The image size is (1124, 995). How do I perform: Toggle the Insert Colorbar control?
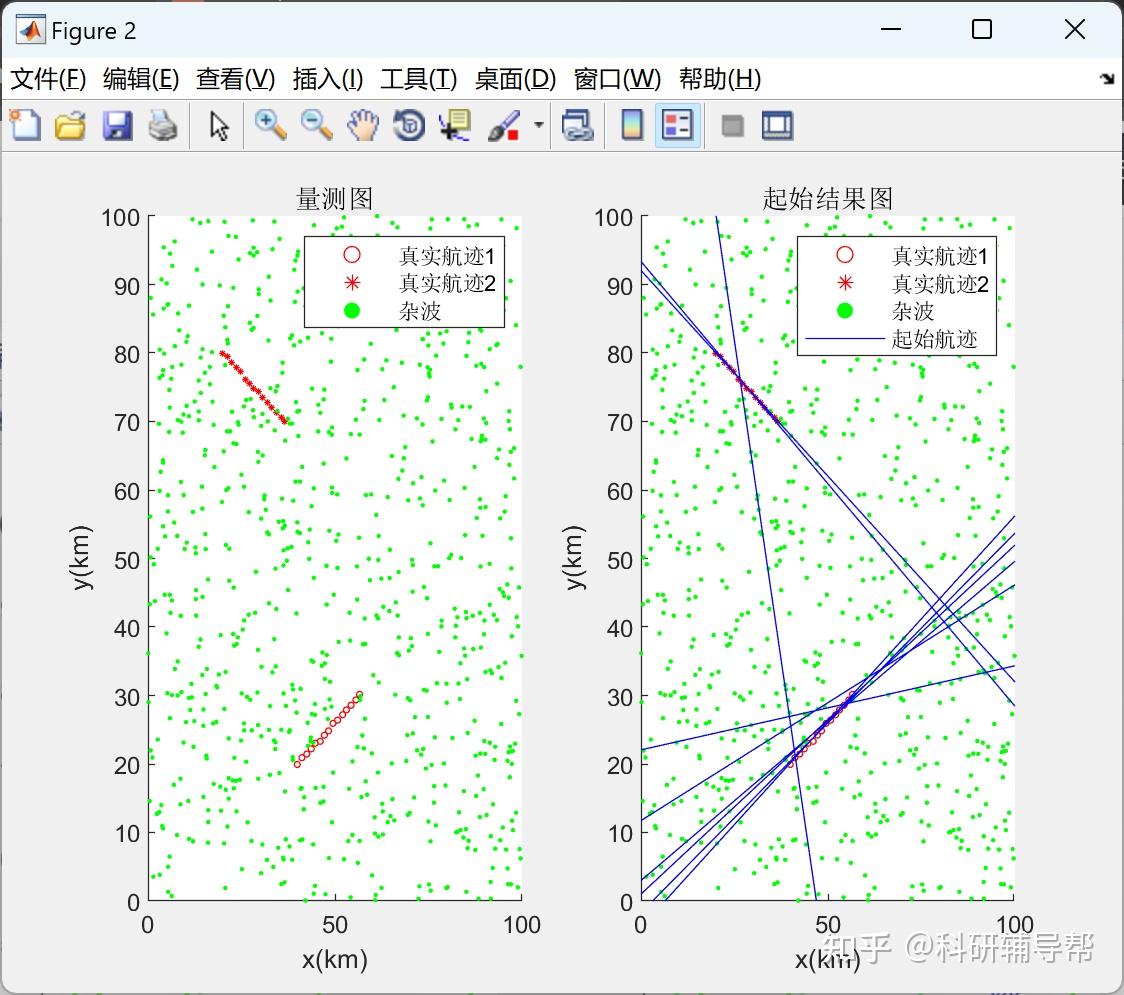631,125
